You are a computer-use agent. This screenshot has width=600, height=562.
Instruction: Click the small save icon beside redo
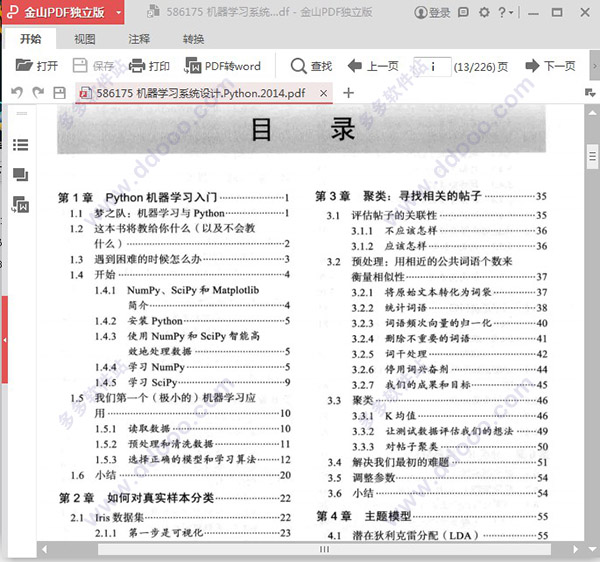click(59, 93)
